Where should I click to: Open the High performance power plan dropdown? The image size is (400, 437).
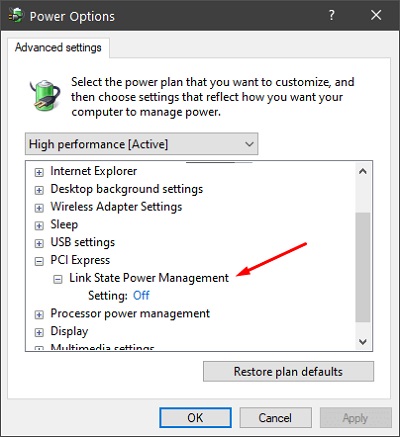pos(142,144)
